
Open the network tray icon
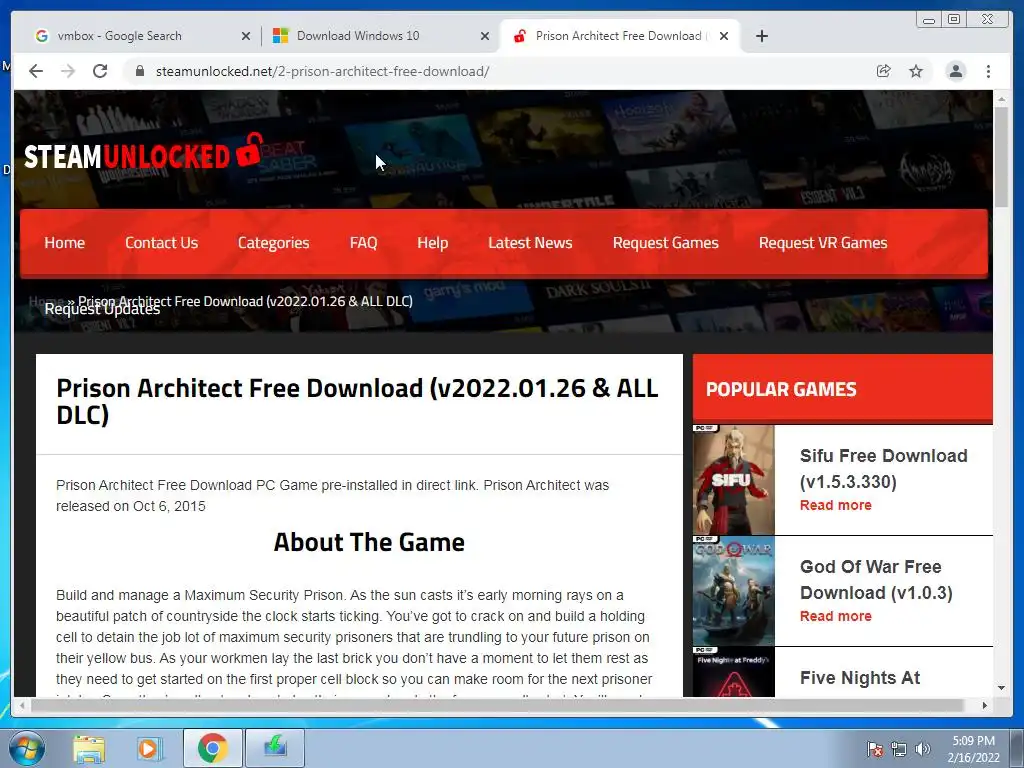899,749
